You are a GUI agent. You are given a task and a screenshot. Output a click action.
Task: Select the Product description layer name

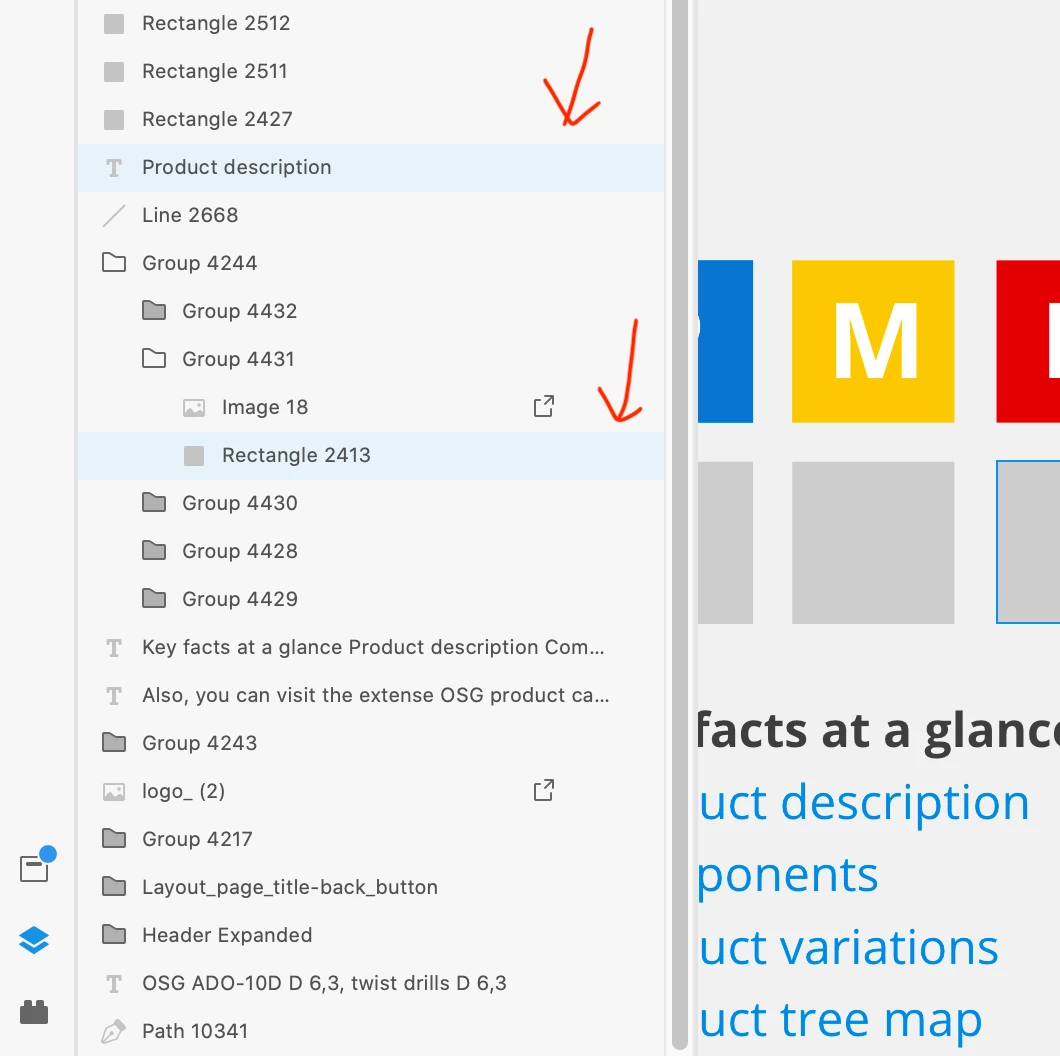pyautogui.click(x=237, y=167)
